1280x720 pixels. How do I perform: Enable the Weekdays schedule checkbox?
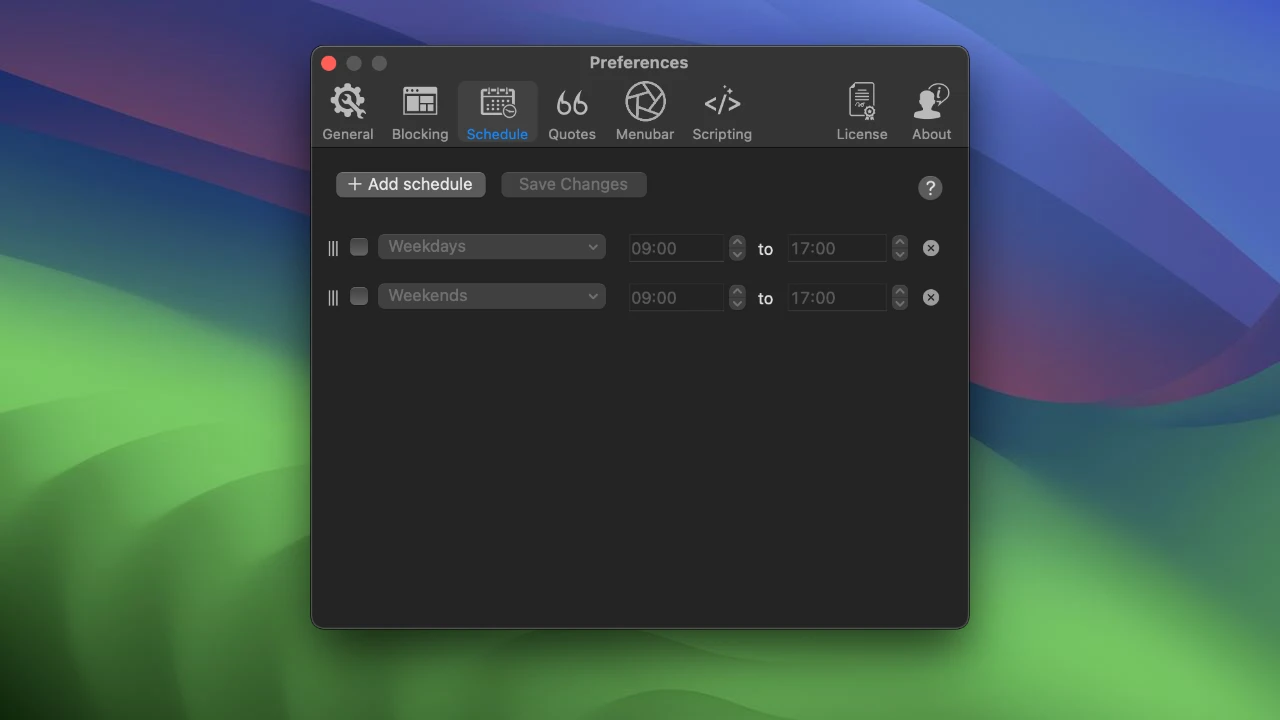(359, 247)
